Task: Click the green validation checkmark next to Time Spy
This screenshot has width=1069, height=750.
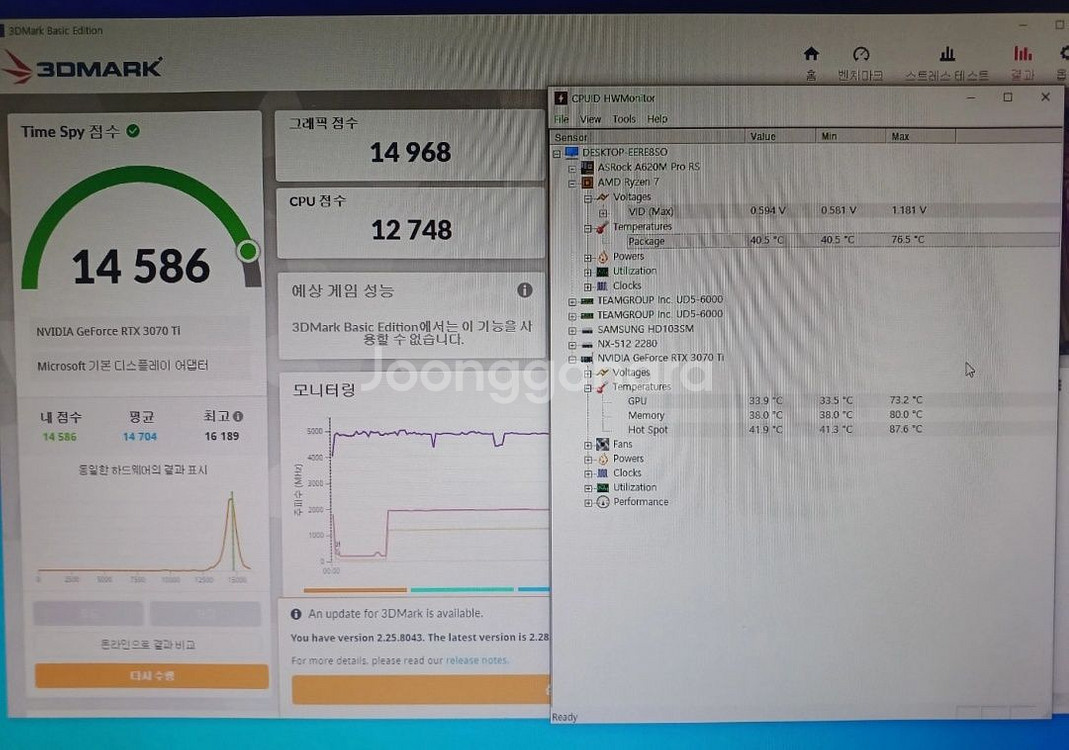Action: [x=133, y=131]
